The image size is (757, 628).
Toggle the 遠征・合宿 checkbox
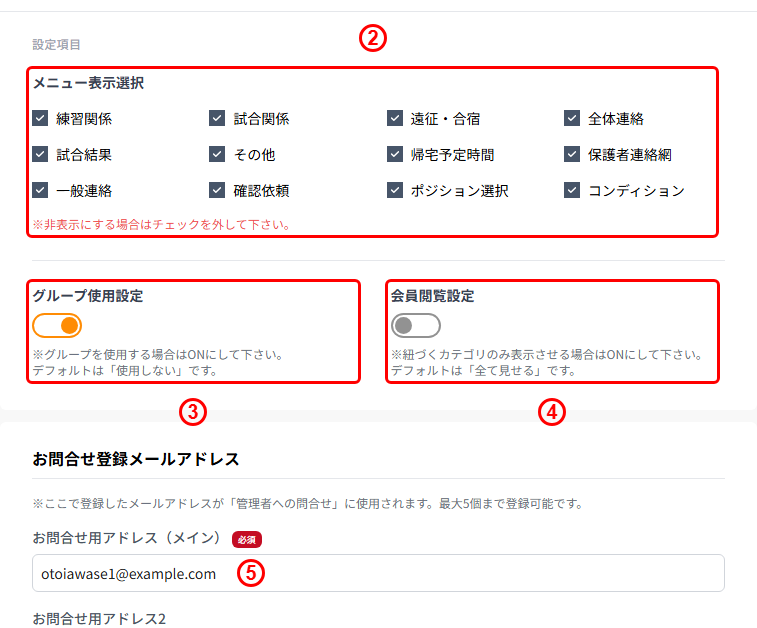point(395,118)
